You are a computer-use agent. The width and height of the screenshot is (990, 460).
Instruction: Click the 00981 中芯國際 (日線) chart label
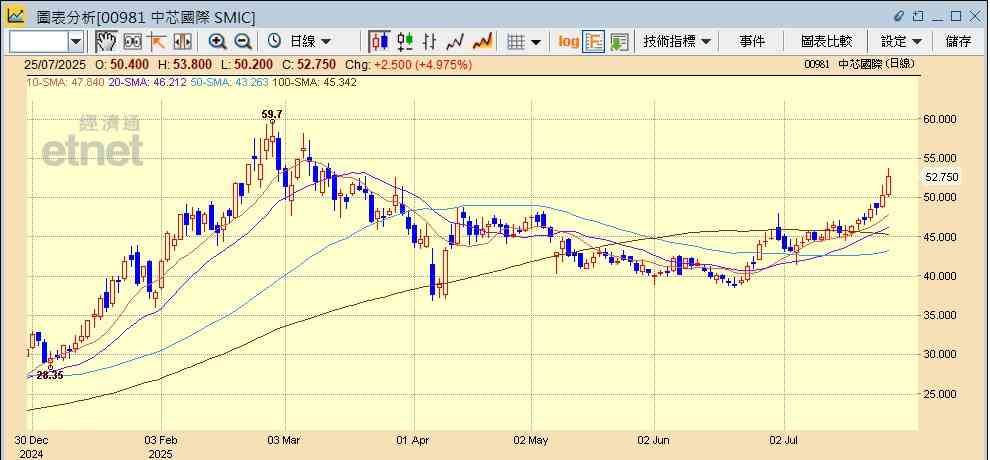pos(859,64)
